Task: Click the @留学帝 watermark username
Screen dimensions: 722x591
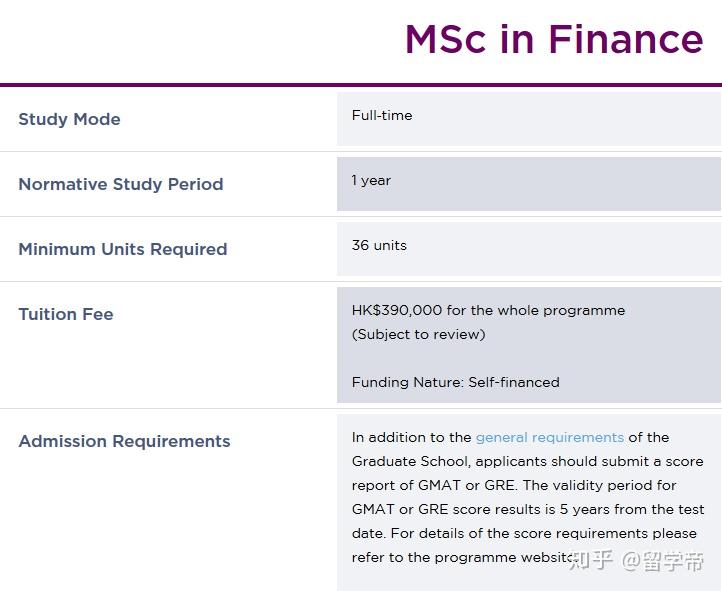Action: (663, 560)
